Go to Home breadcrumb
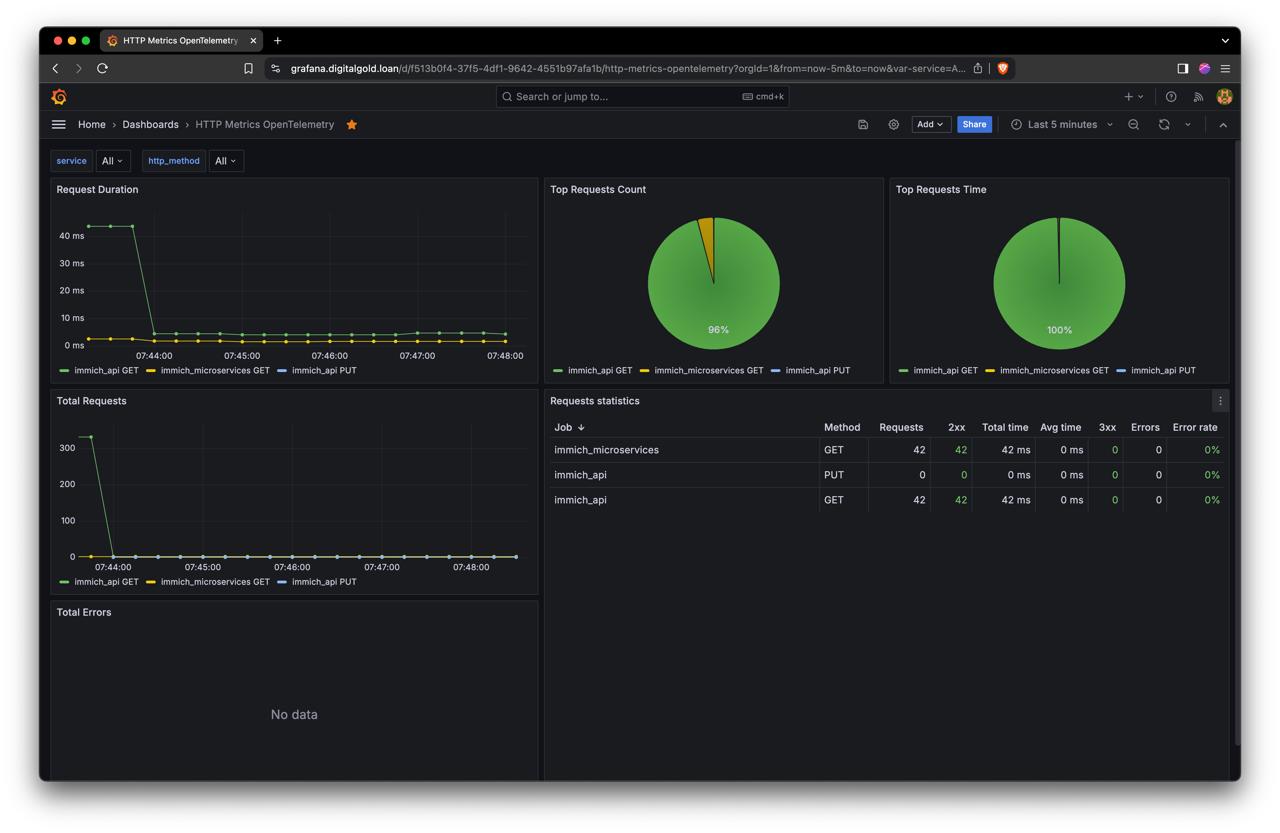Image resolution: width=1280 pixels, height=833 pixels. (x=92, y=125)
